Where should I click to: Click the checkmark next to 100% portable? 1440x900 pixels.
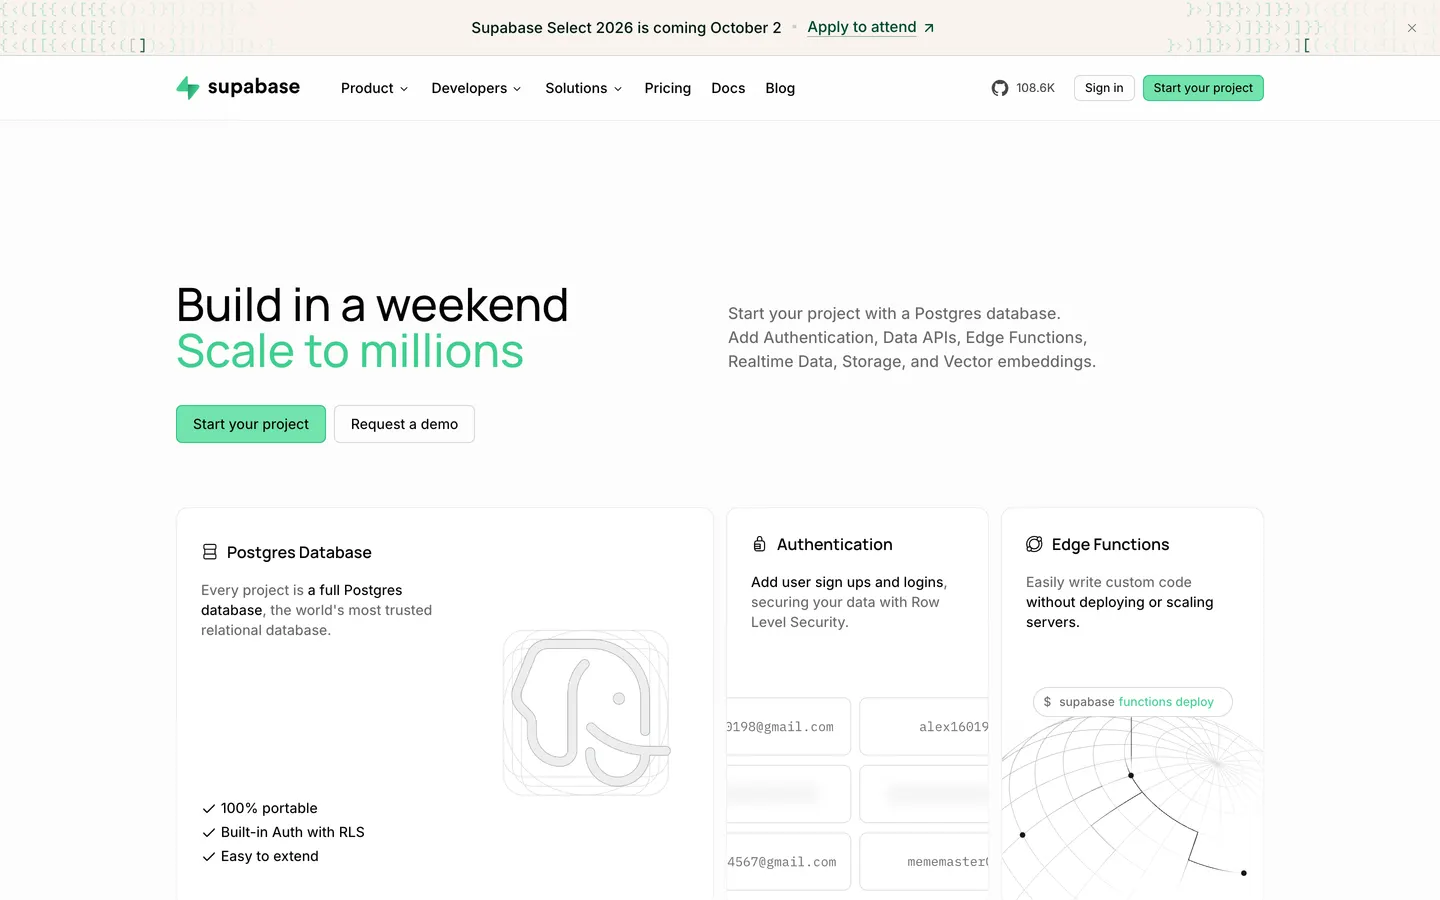(209, 808)
